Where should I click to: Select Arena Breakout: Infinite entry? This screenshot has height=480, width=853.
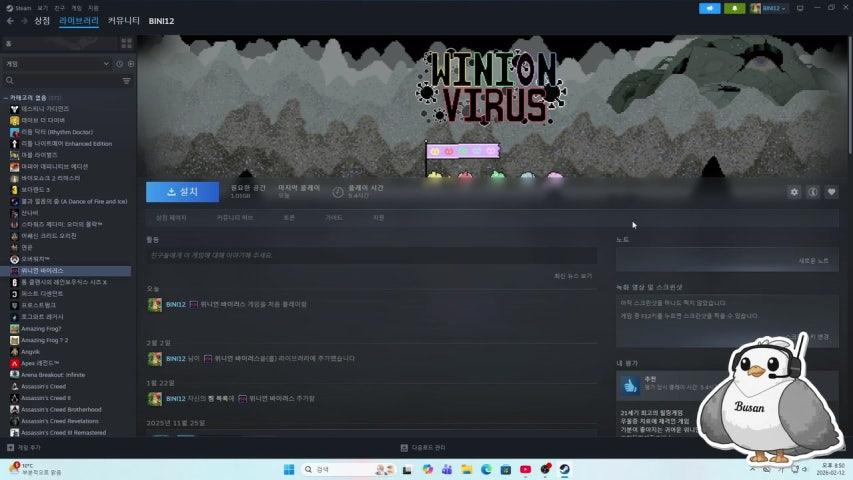click(53, 375)
